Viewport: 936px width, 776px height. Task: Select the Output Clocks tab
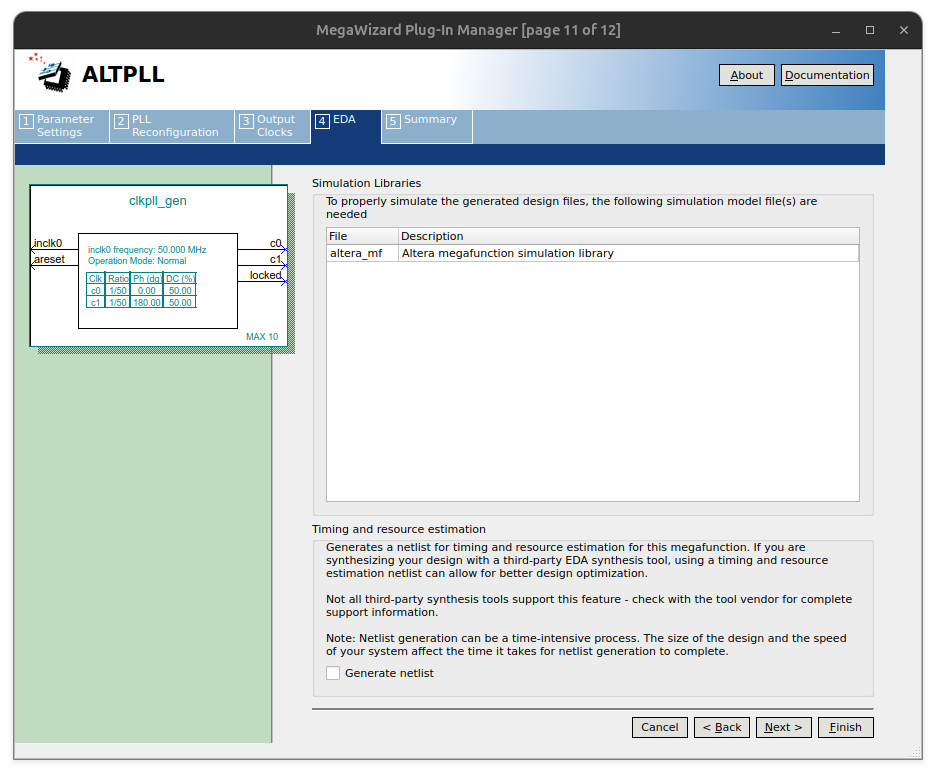(x=272, y=126)
